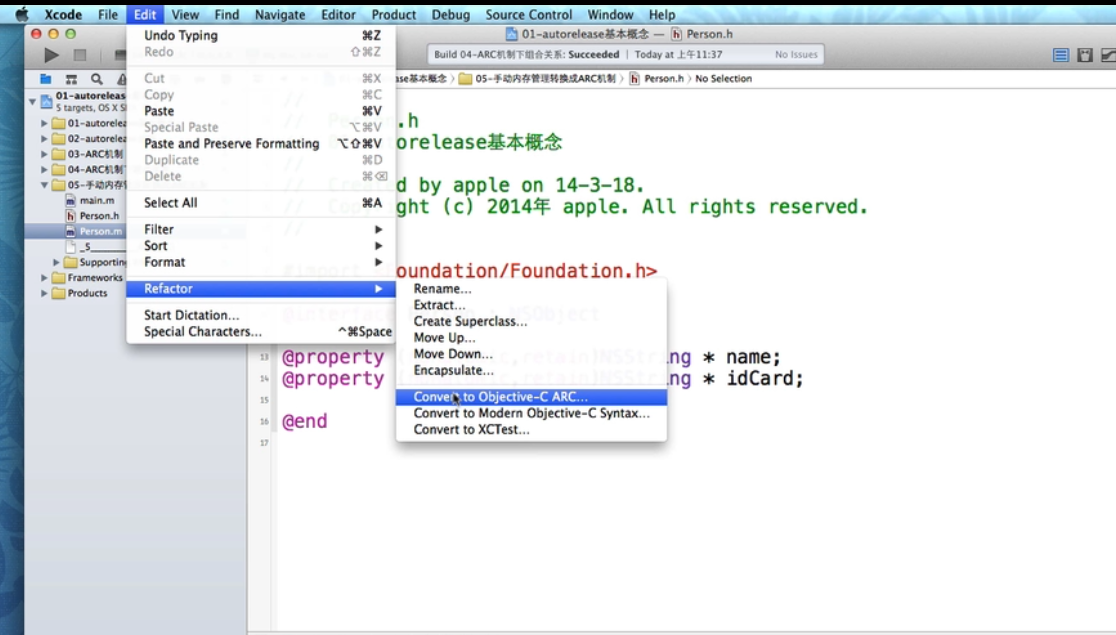Choose Convert to Modern Objective-C Syntax

(x=531, y=414)
